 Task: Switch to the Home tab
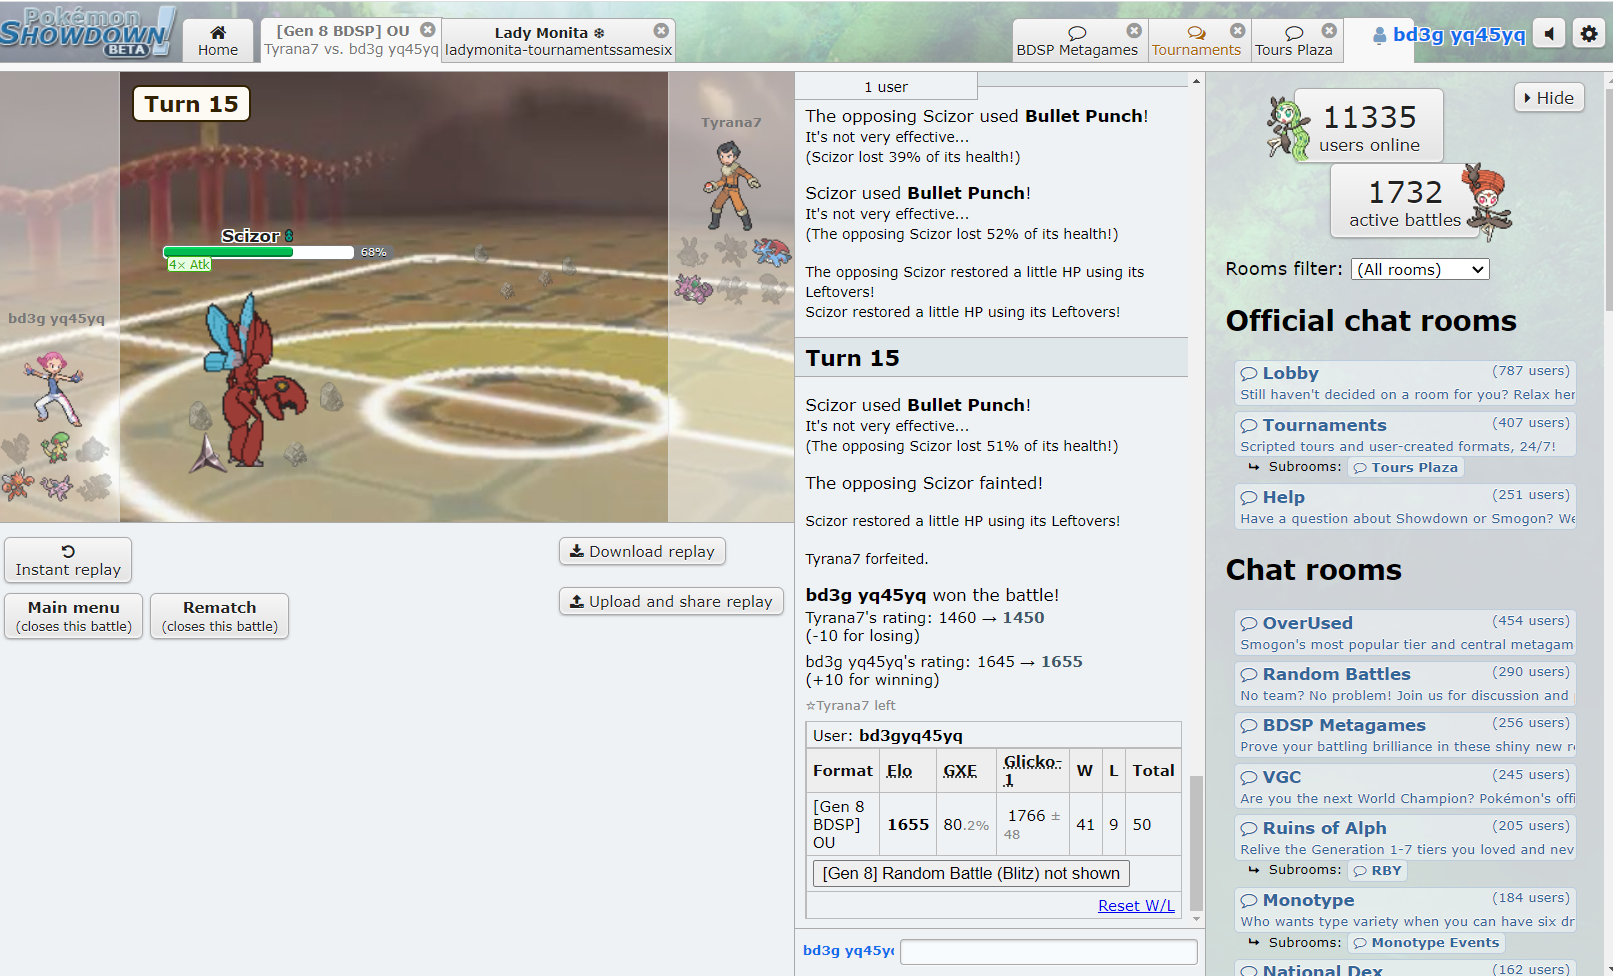tap(218, 41)
